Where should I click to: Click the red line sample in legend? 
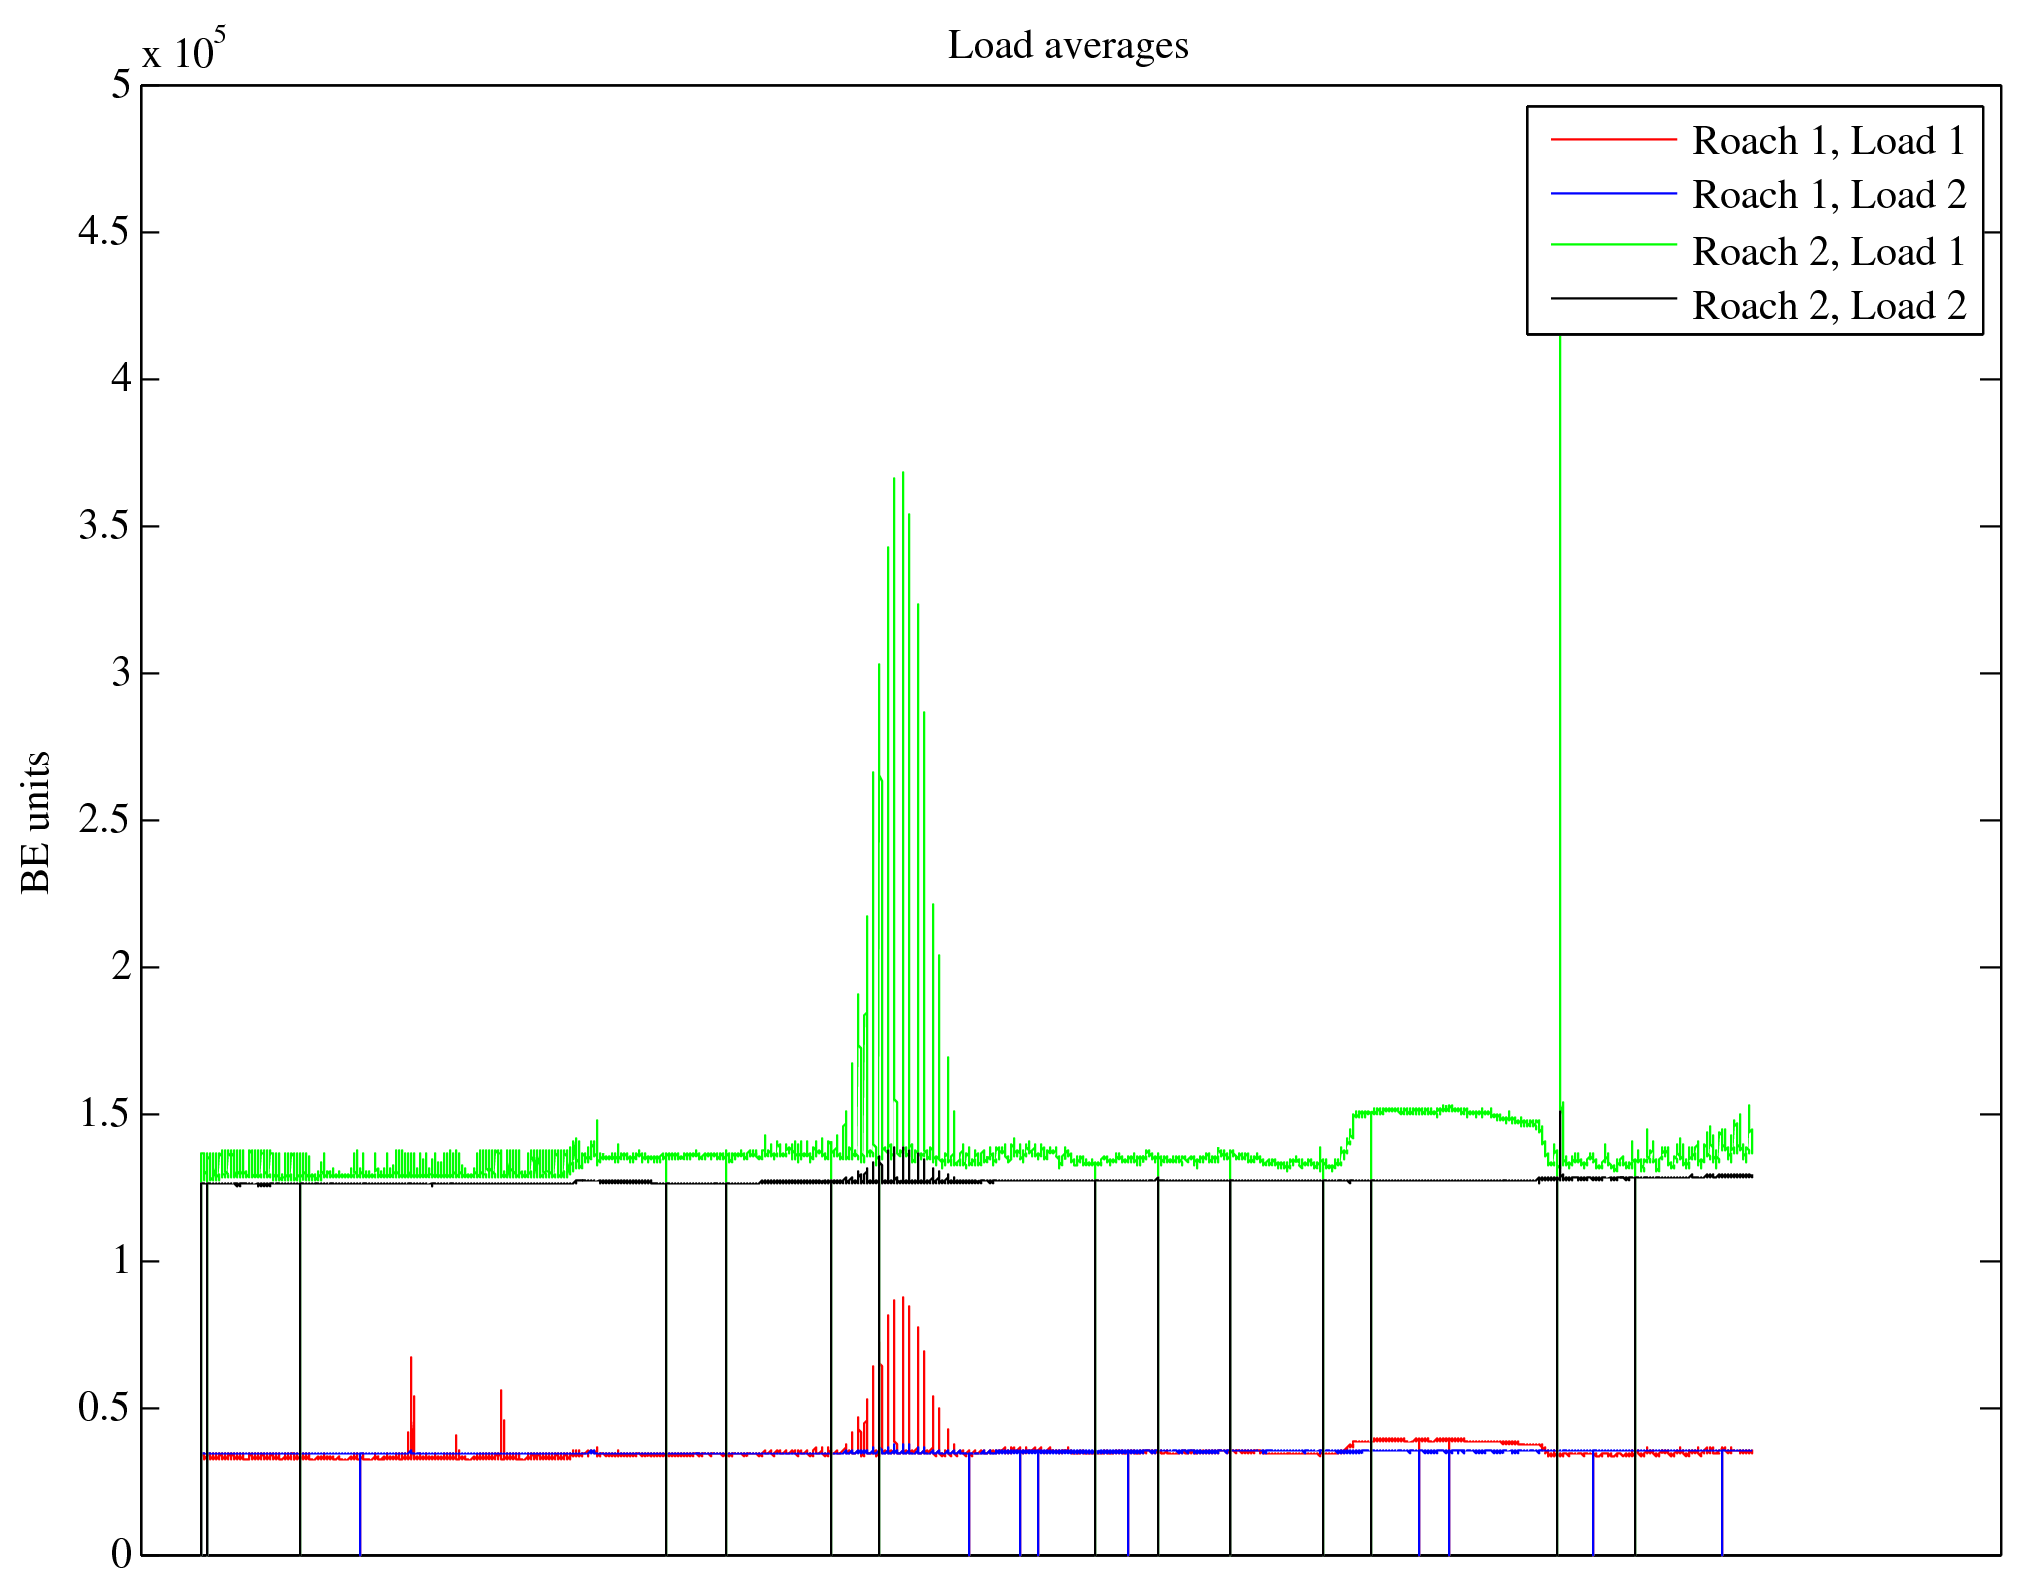1613,140
